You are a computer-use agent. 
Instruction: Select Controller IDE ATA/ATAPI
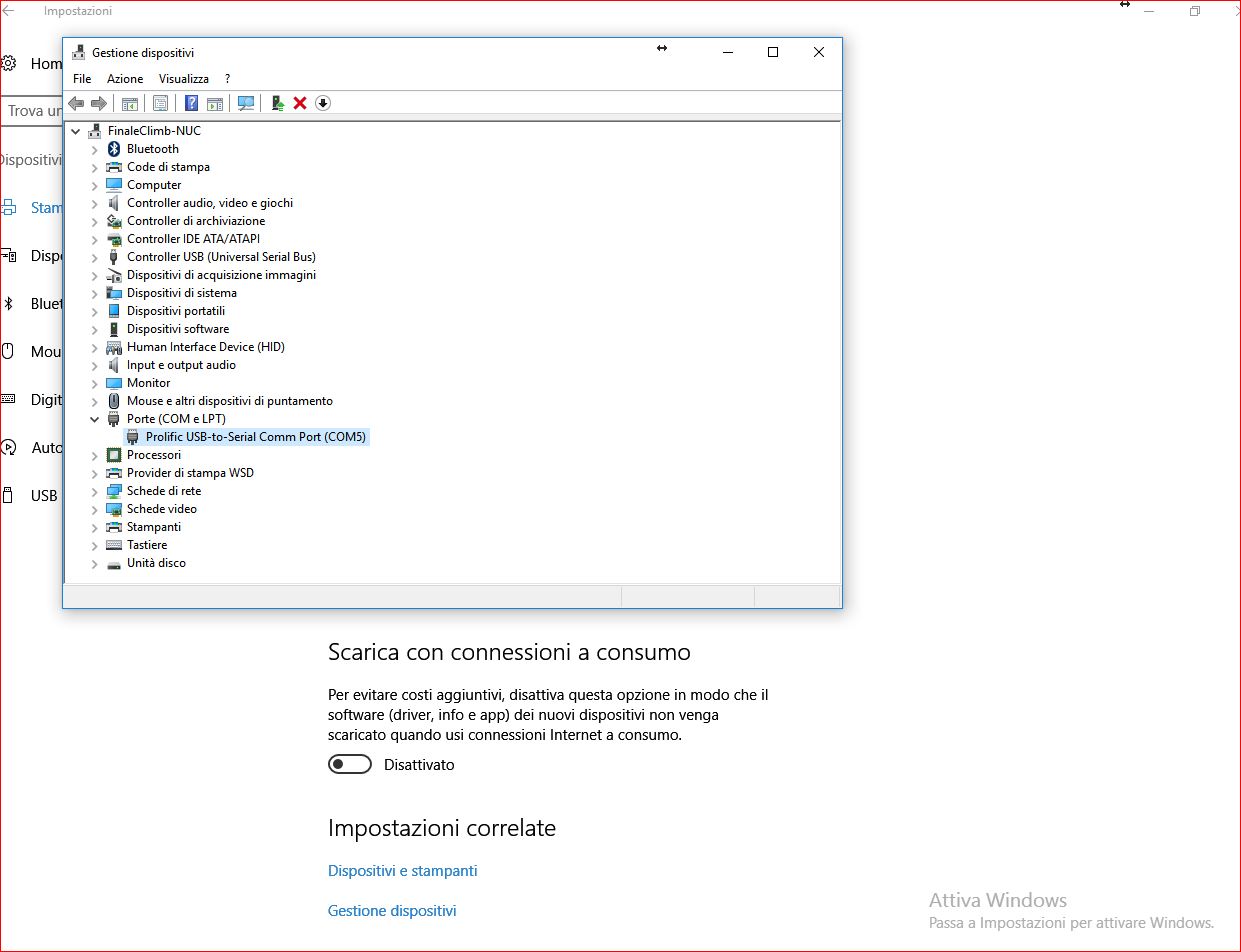[x=193, y=239]
